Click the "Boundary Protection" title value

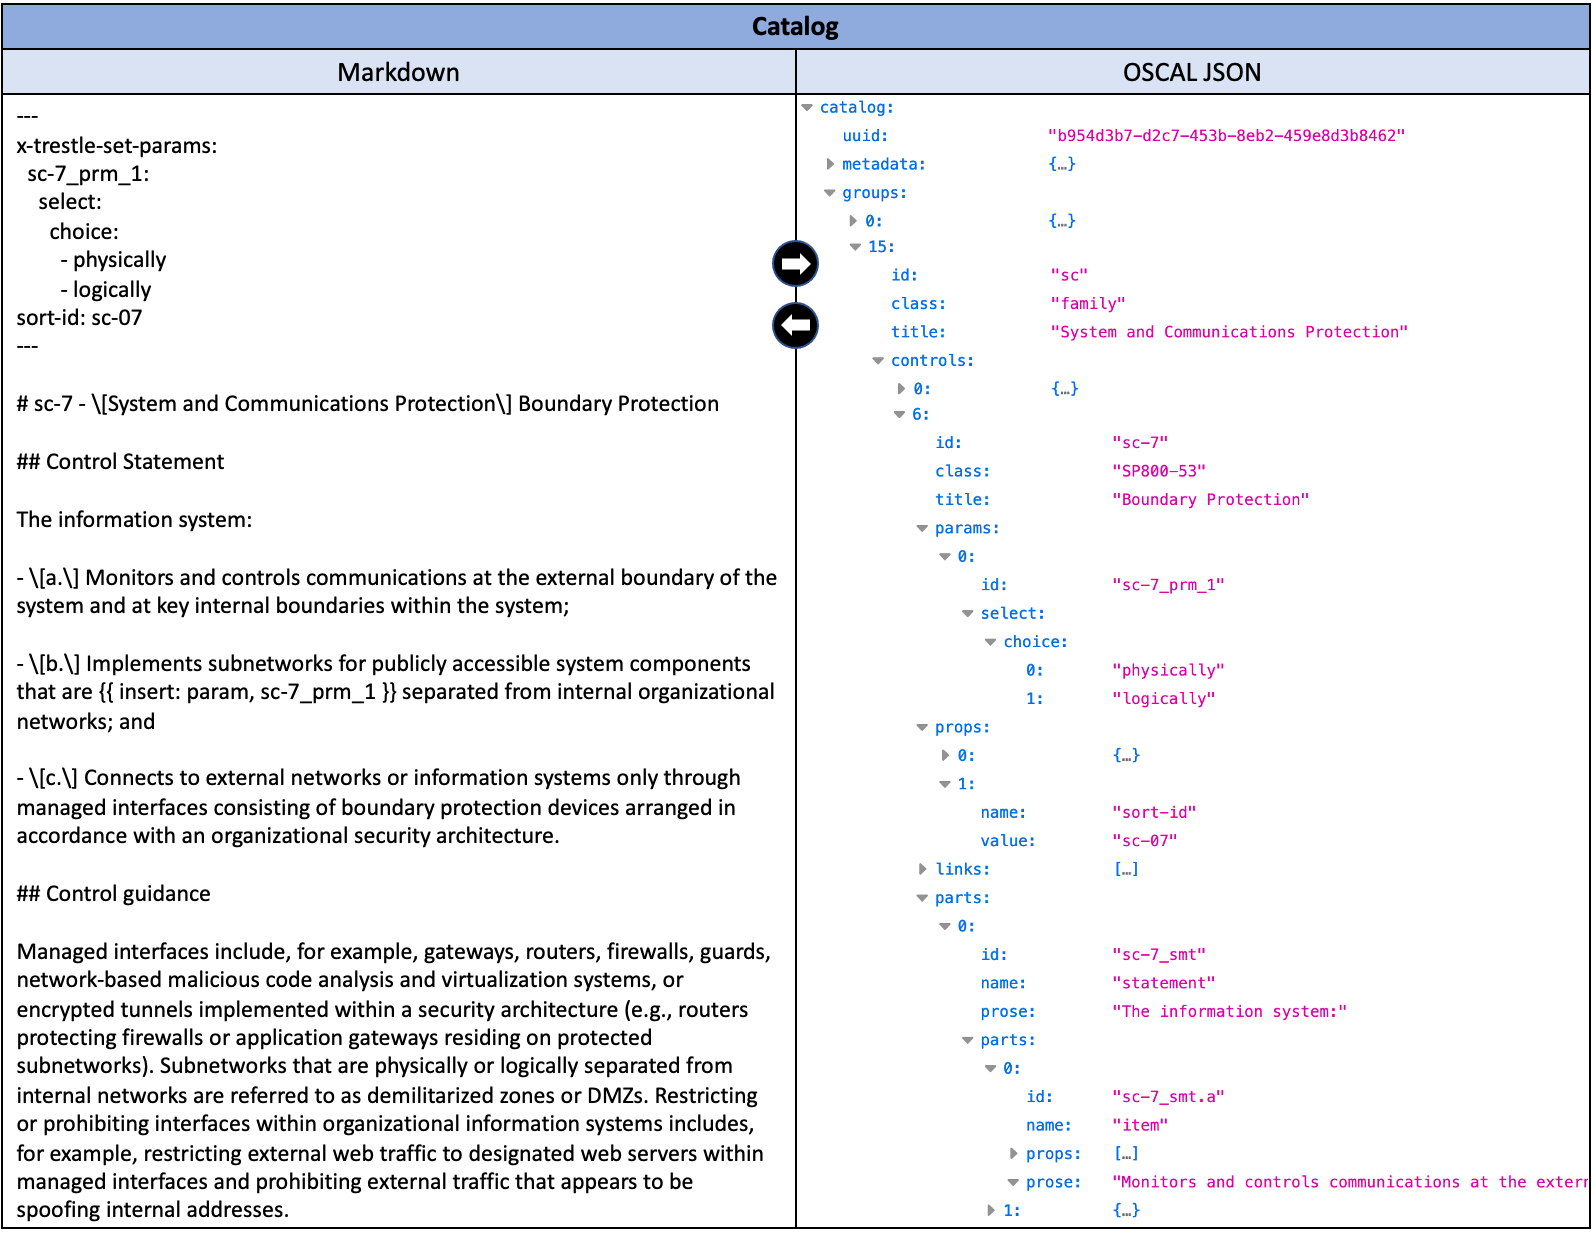tap(1210, 500)
